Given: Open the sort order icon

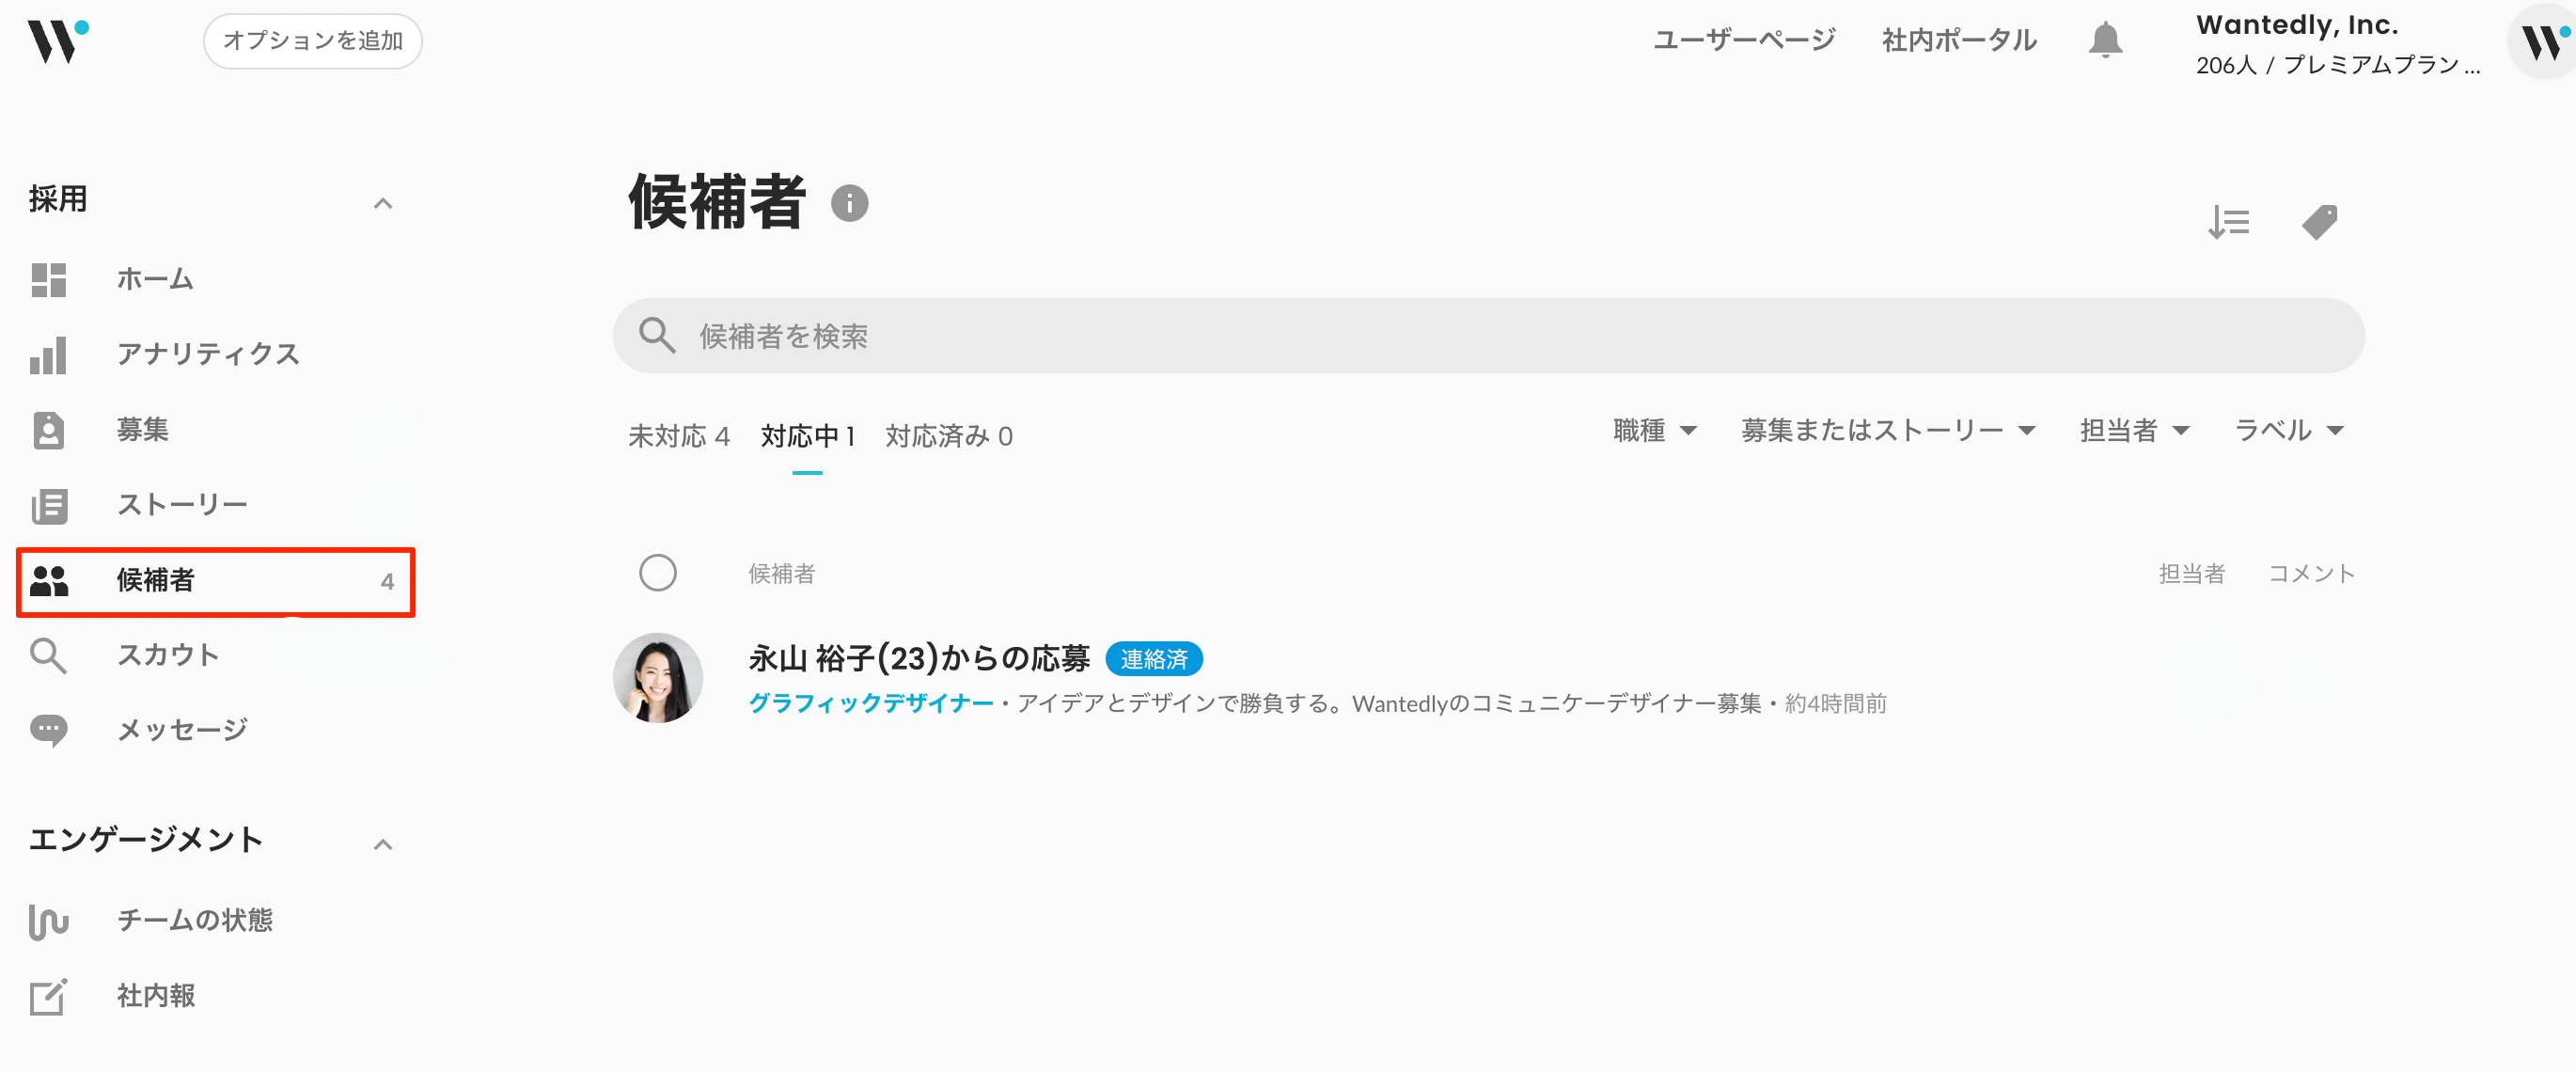Looking at the screenshot, I should (2228, 222).
